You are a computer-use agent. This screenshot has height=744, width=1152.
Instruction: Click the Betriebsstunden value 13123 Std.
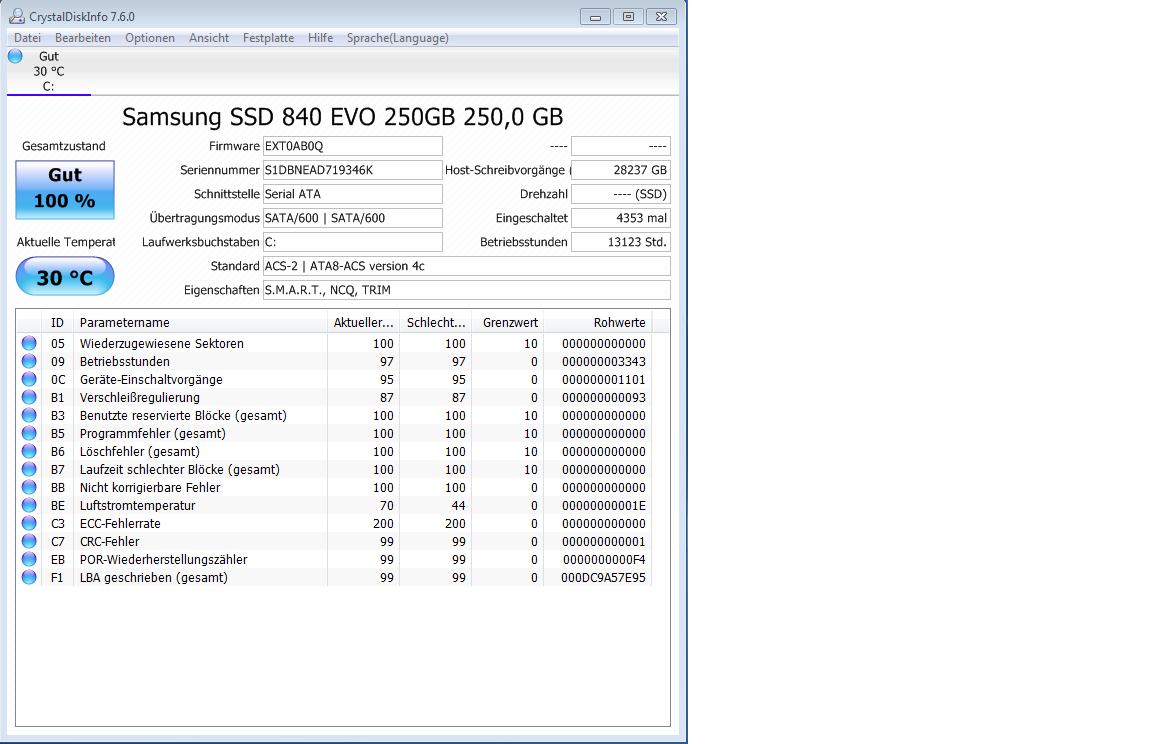click(x=621, y=242)
